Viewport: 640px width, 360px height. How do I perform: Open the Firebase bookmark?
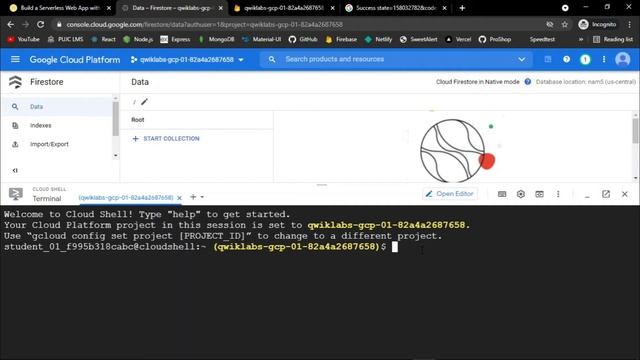[341, 40]
